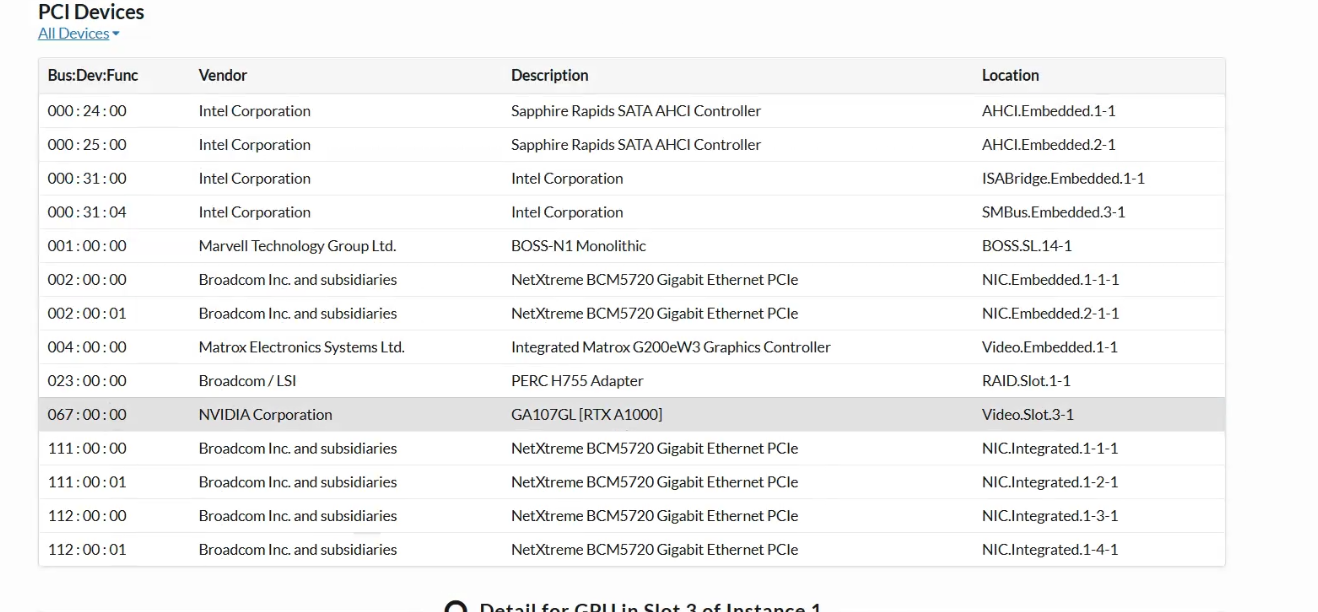Select the NVIDIA Corporation vendor cell

[x=265, y=415]
